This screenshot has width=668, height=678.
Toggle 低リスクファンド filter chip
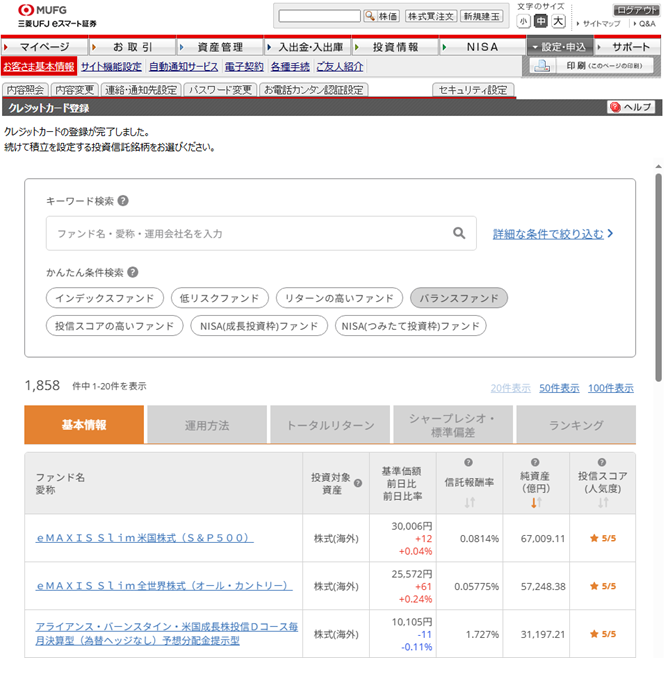[x=220, y=298]
